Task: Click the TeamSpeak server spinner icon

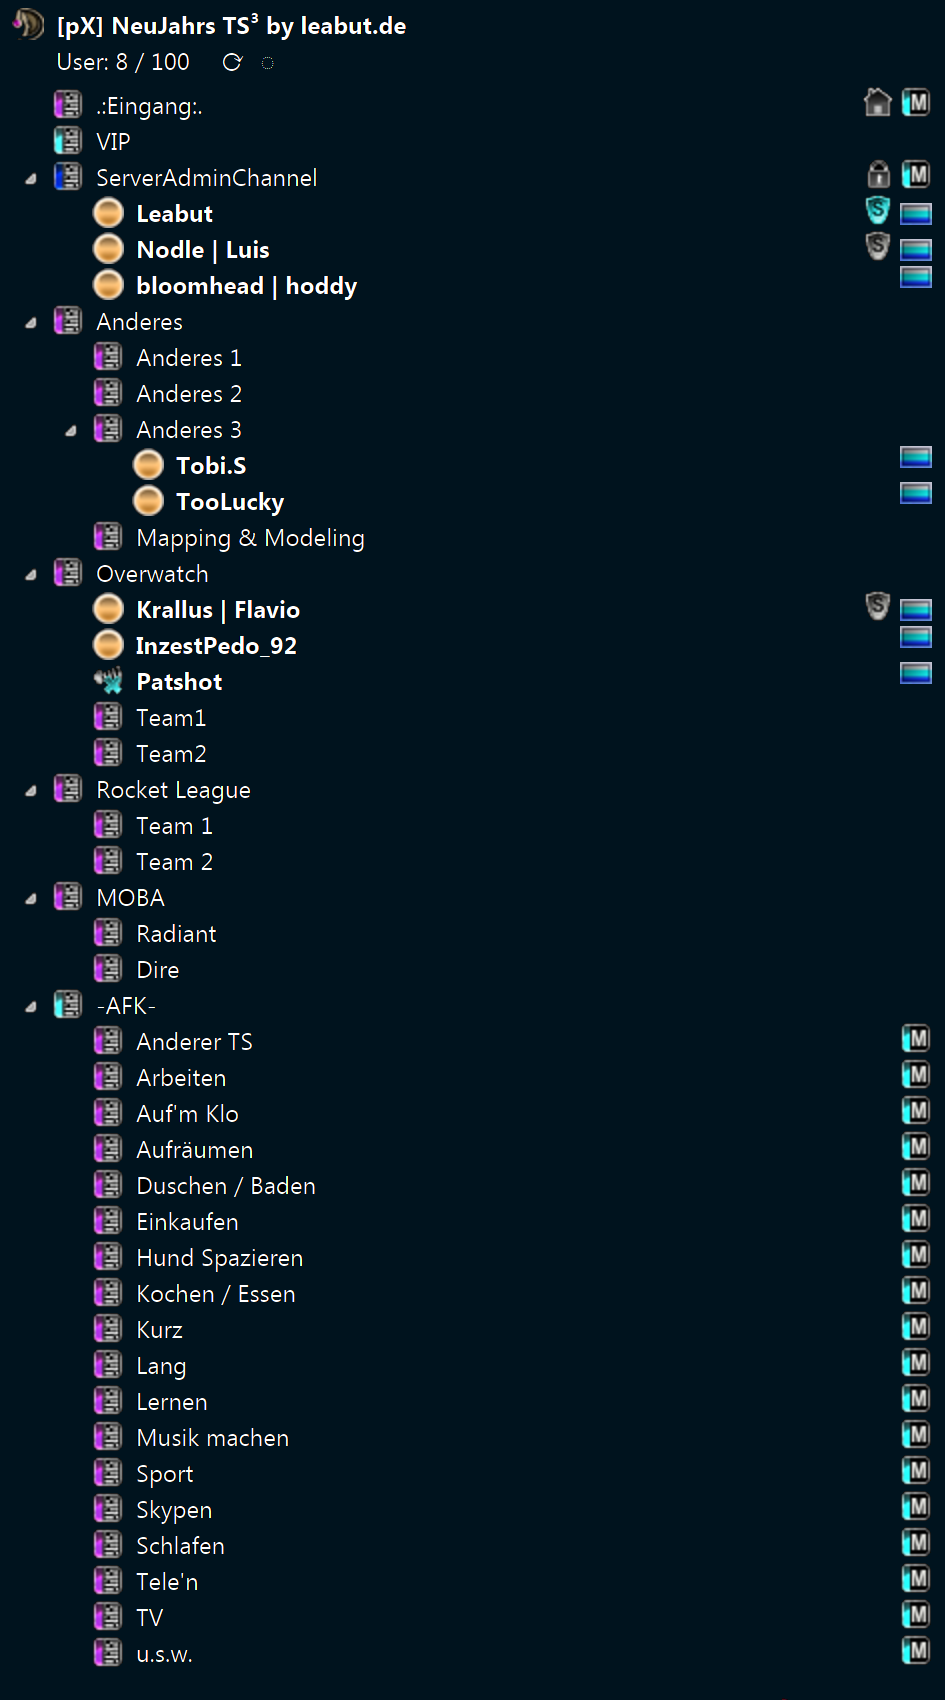Action: tap(266, 62)
